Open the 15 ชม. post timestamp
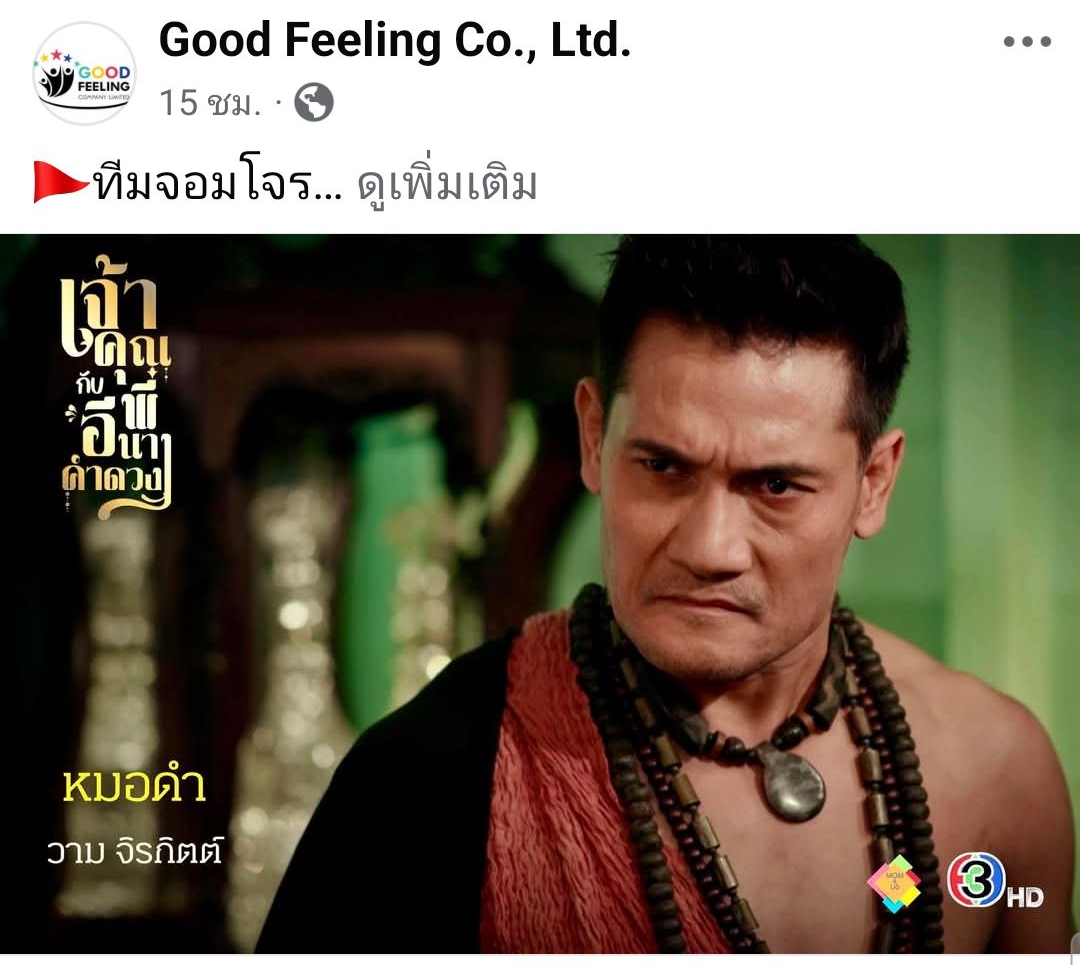This screenshot has height=965, width=1080. (x=210, y=103)
